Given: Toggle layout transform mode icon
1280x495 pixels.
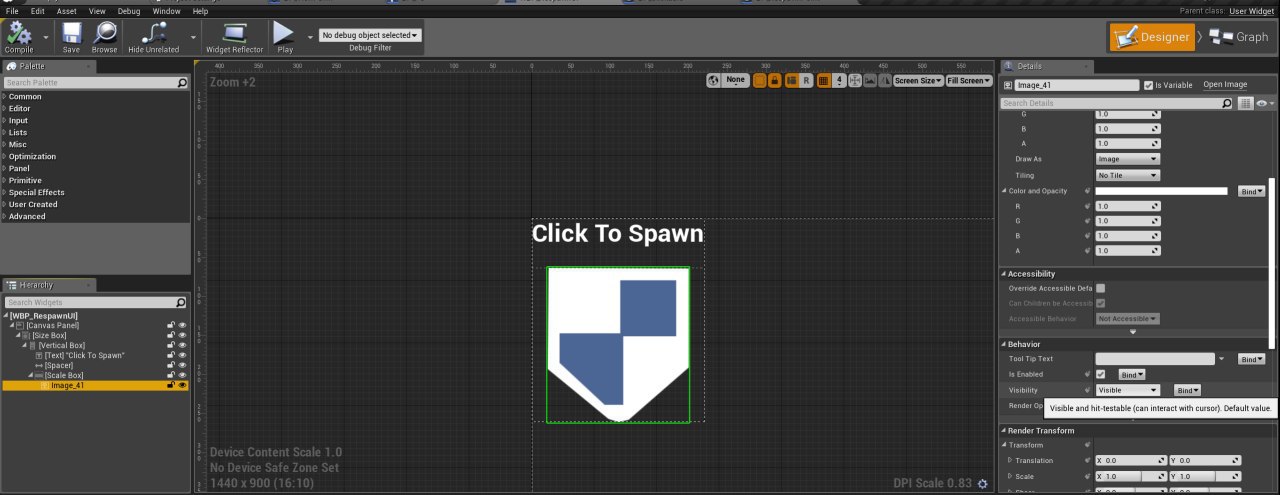Looking at the screenshot, I should click(x=791, y=80).
